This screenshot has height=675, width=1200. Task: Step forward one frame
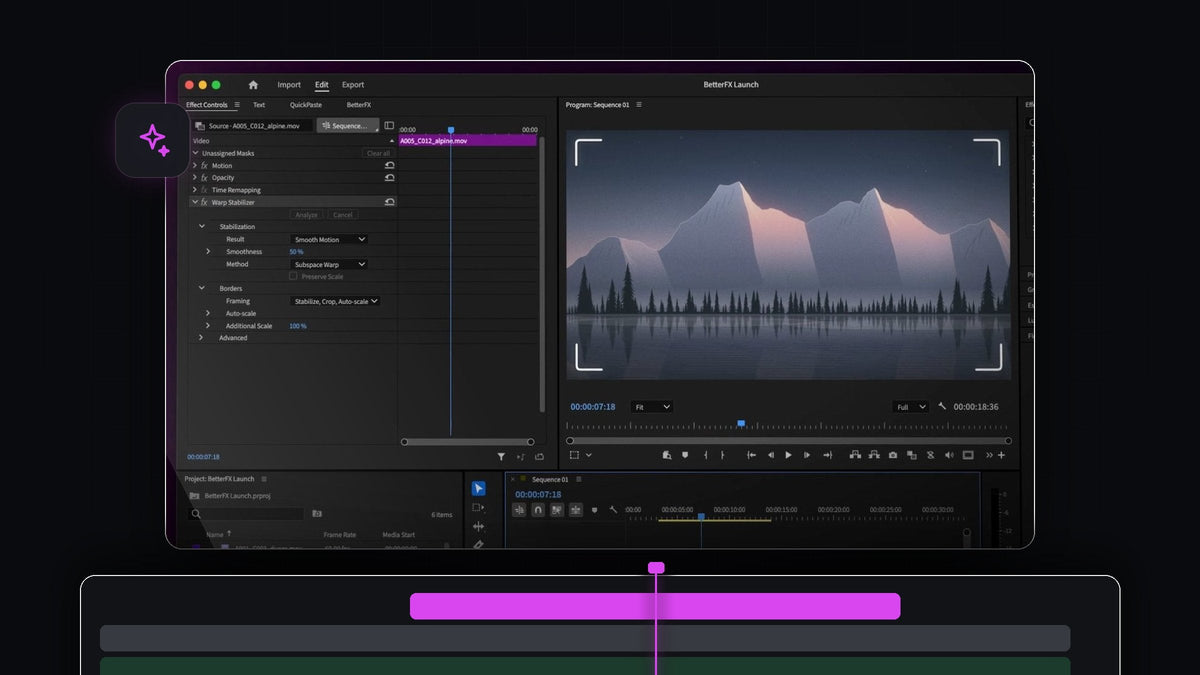[x=807, y=455]
